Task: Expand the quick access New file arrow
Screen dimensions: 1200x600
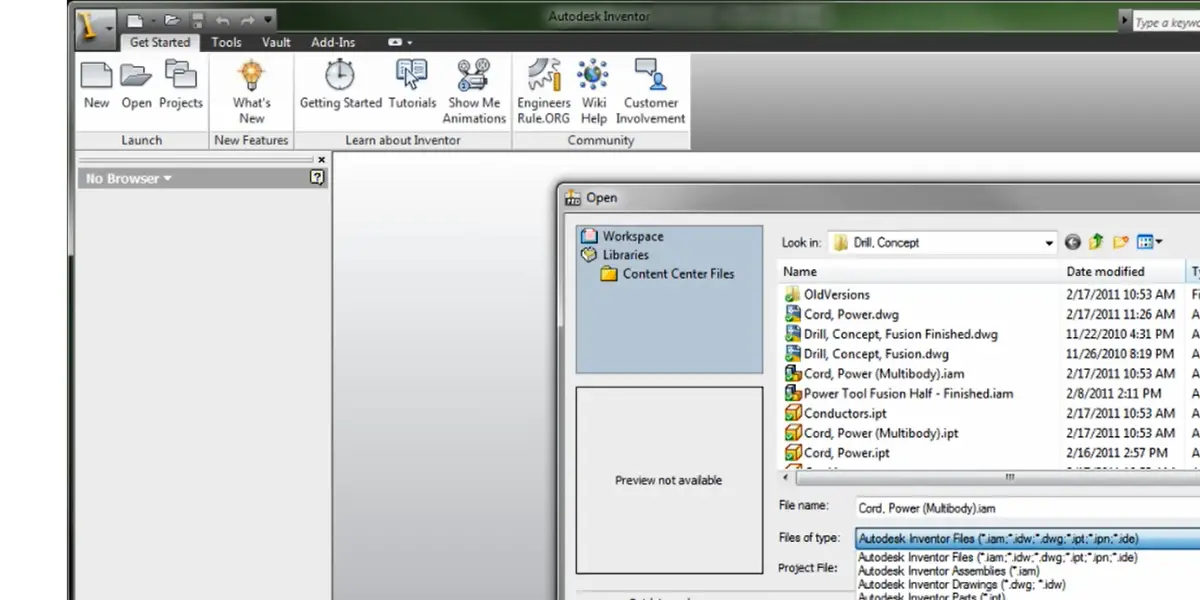Action: pos(152,19)
